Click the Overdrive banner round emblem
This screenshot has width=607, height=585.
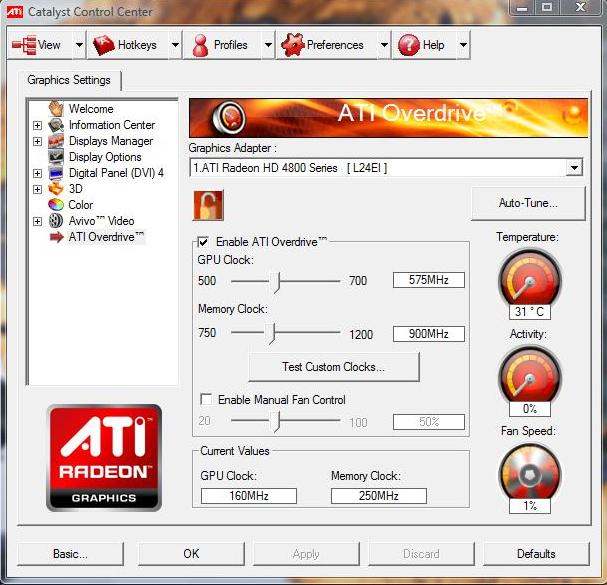[229, 117]
